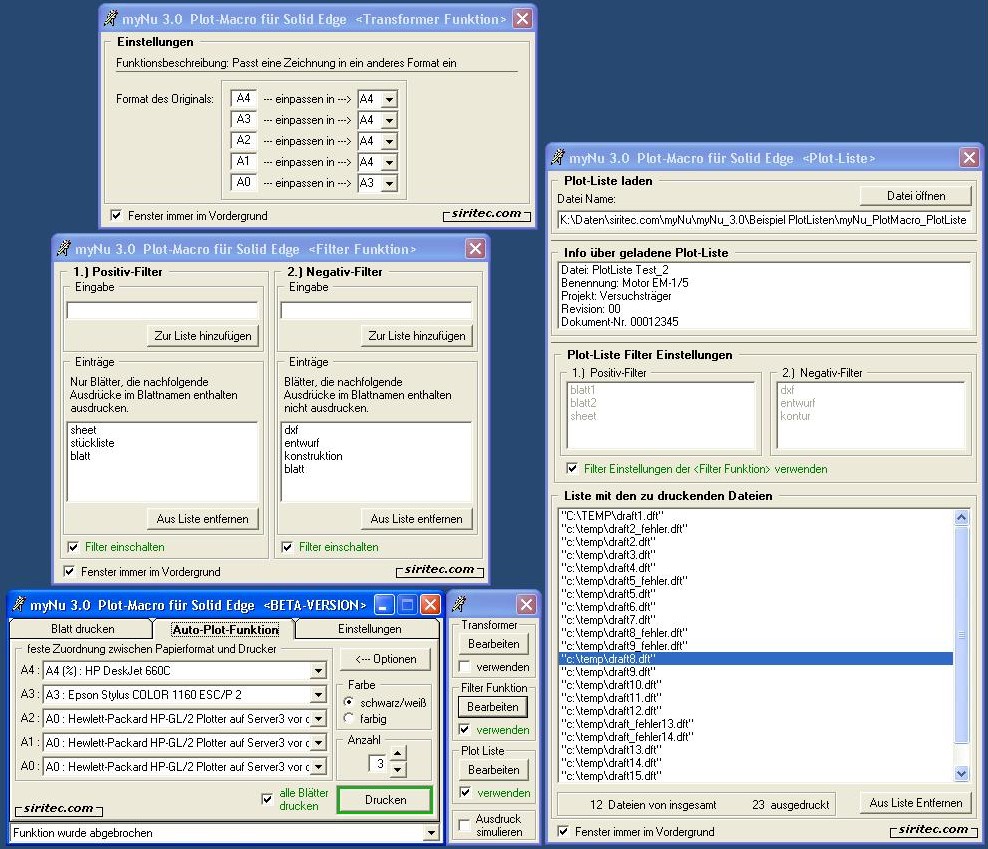Toggle 'Fenster immer im Vordergrund' in Filter window

click(69, 572)
